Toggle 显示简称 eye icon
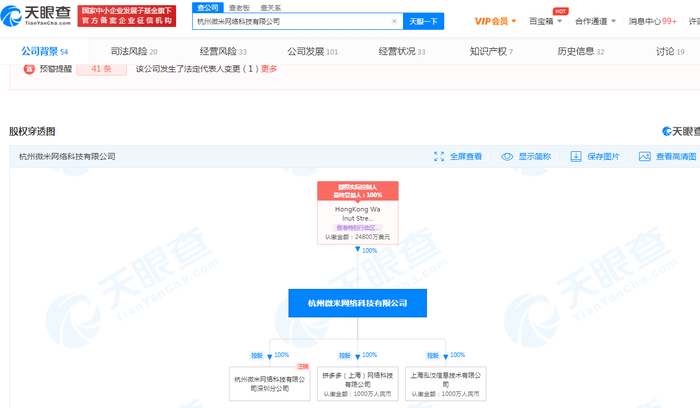Screen dimensions: 700x408 click(507, 156)
